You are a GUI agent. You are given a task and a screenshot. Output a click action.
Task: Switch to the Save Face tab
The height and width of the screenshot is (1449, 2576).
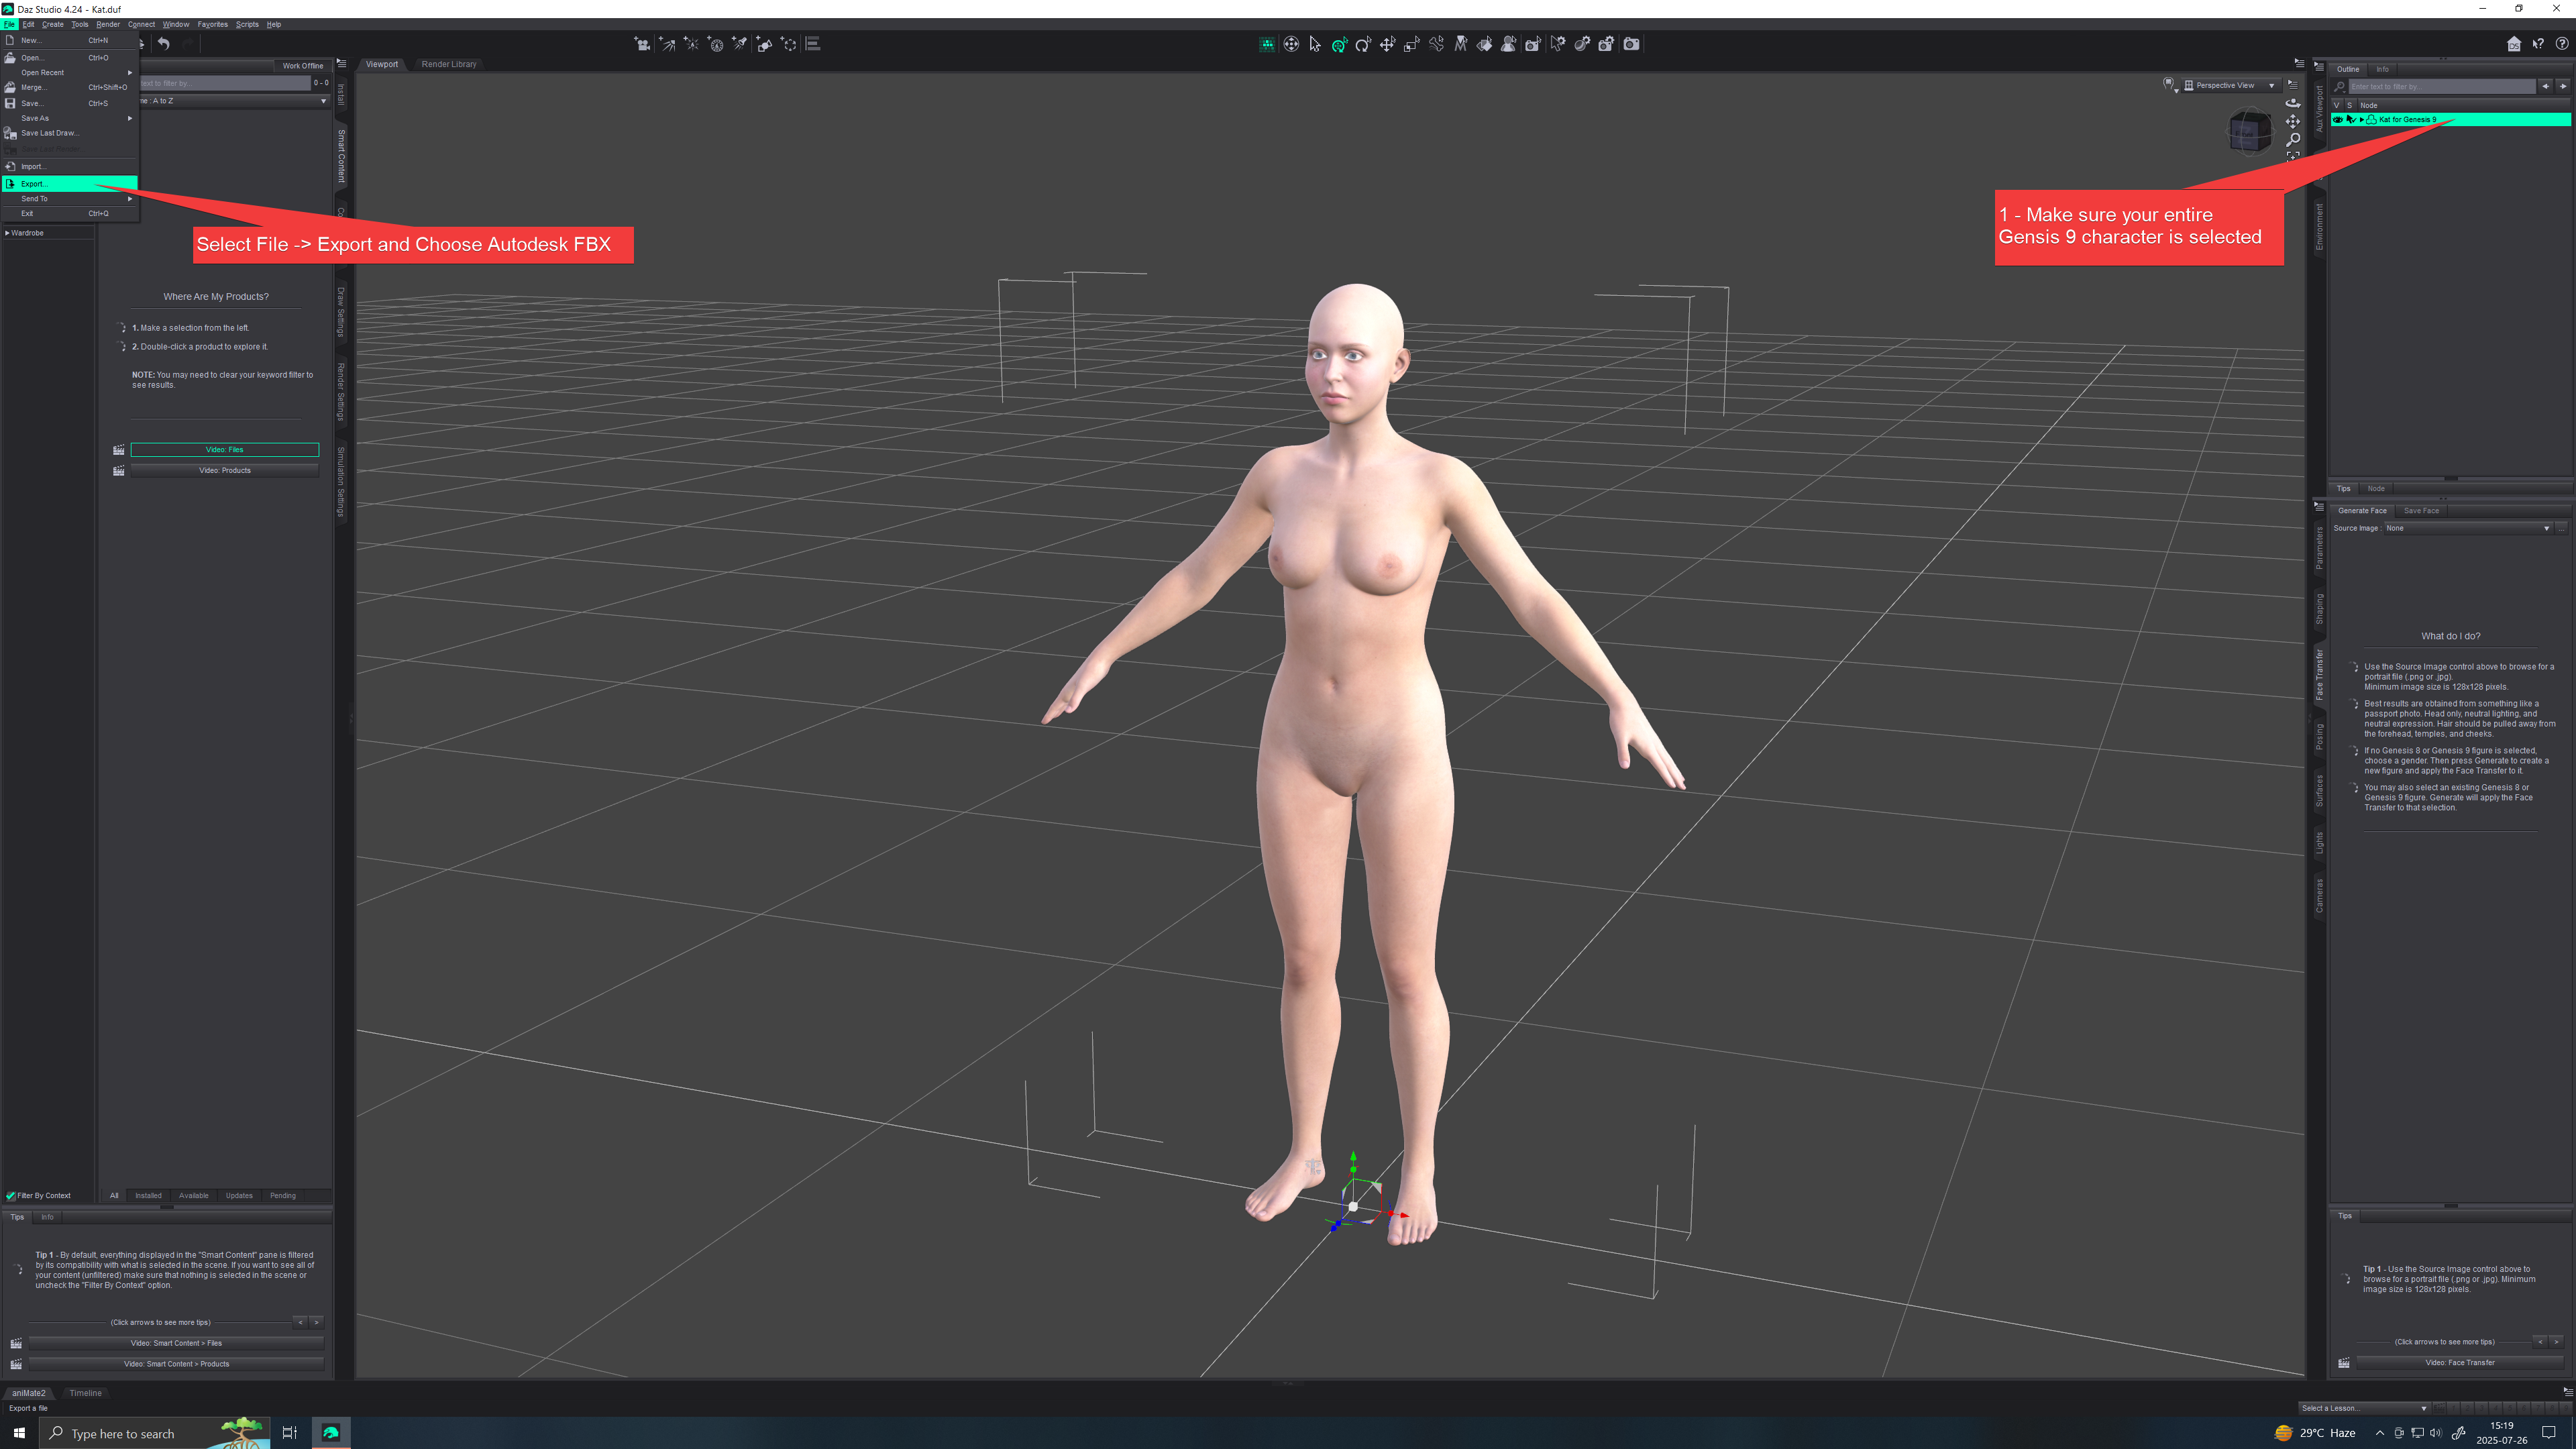2421,511
